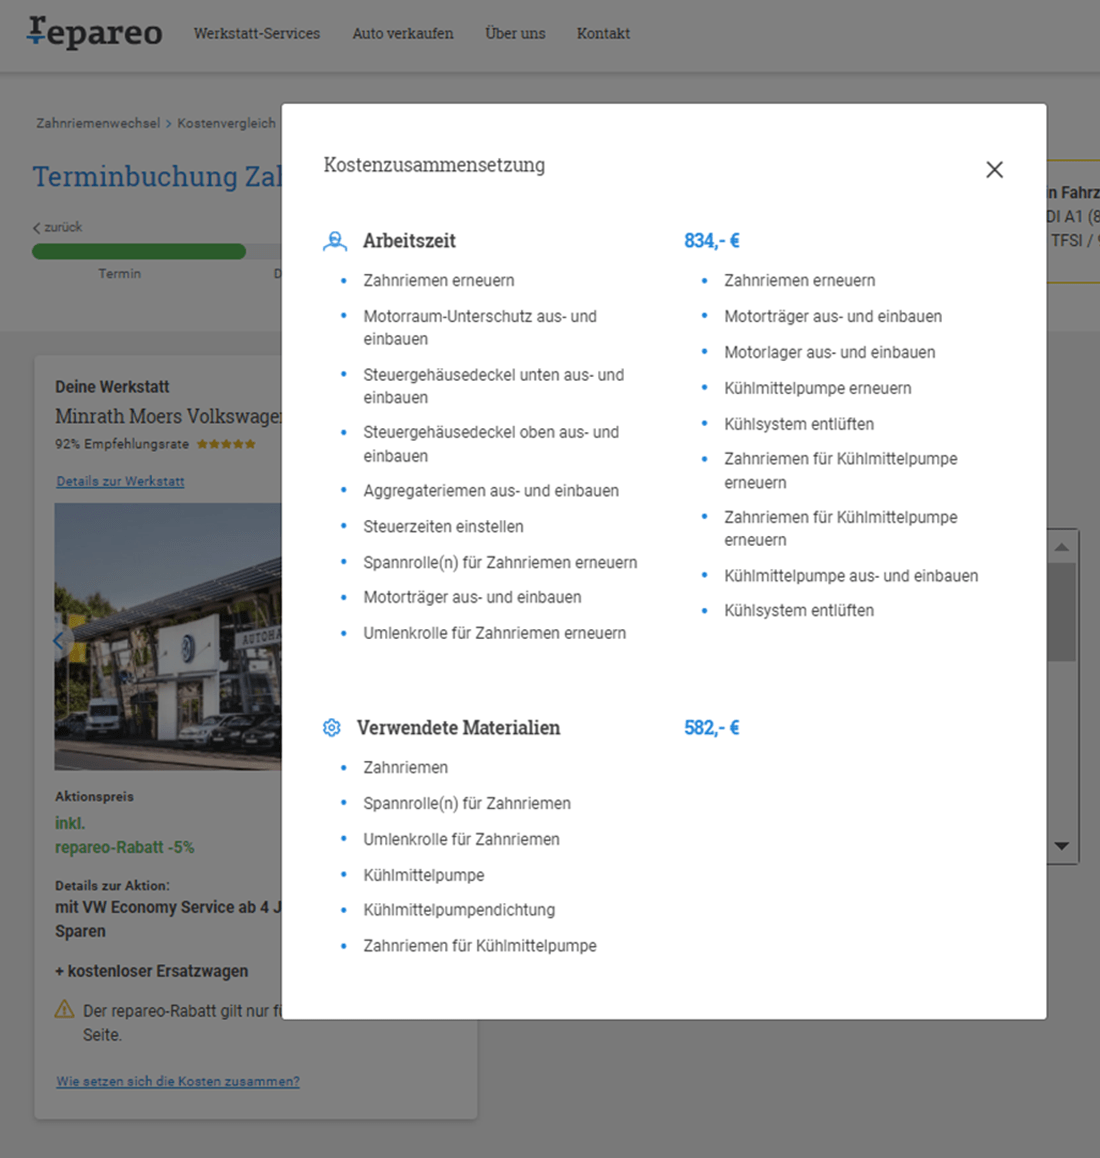
Task: Click the scrollbar down arrow
Action: tap(1062, 846)
